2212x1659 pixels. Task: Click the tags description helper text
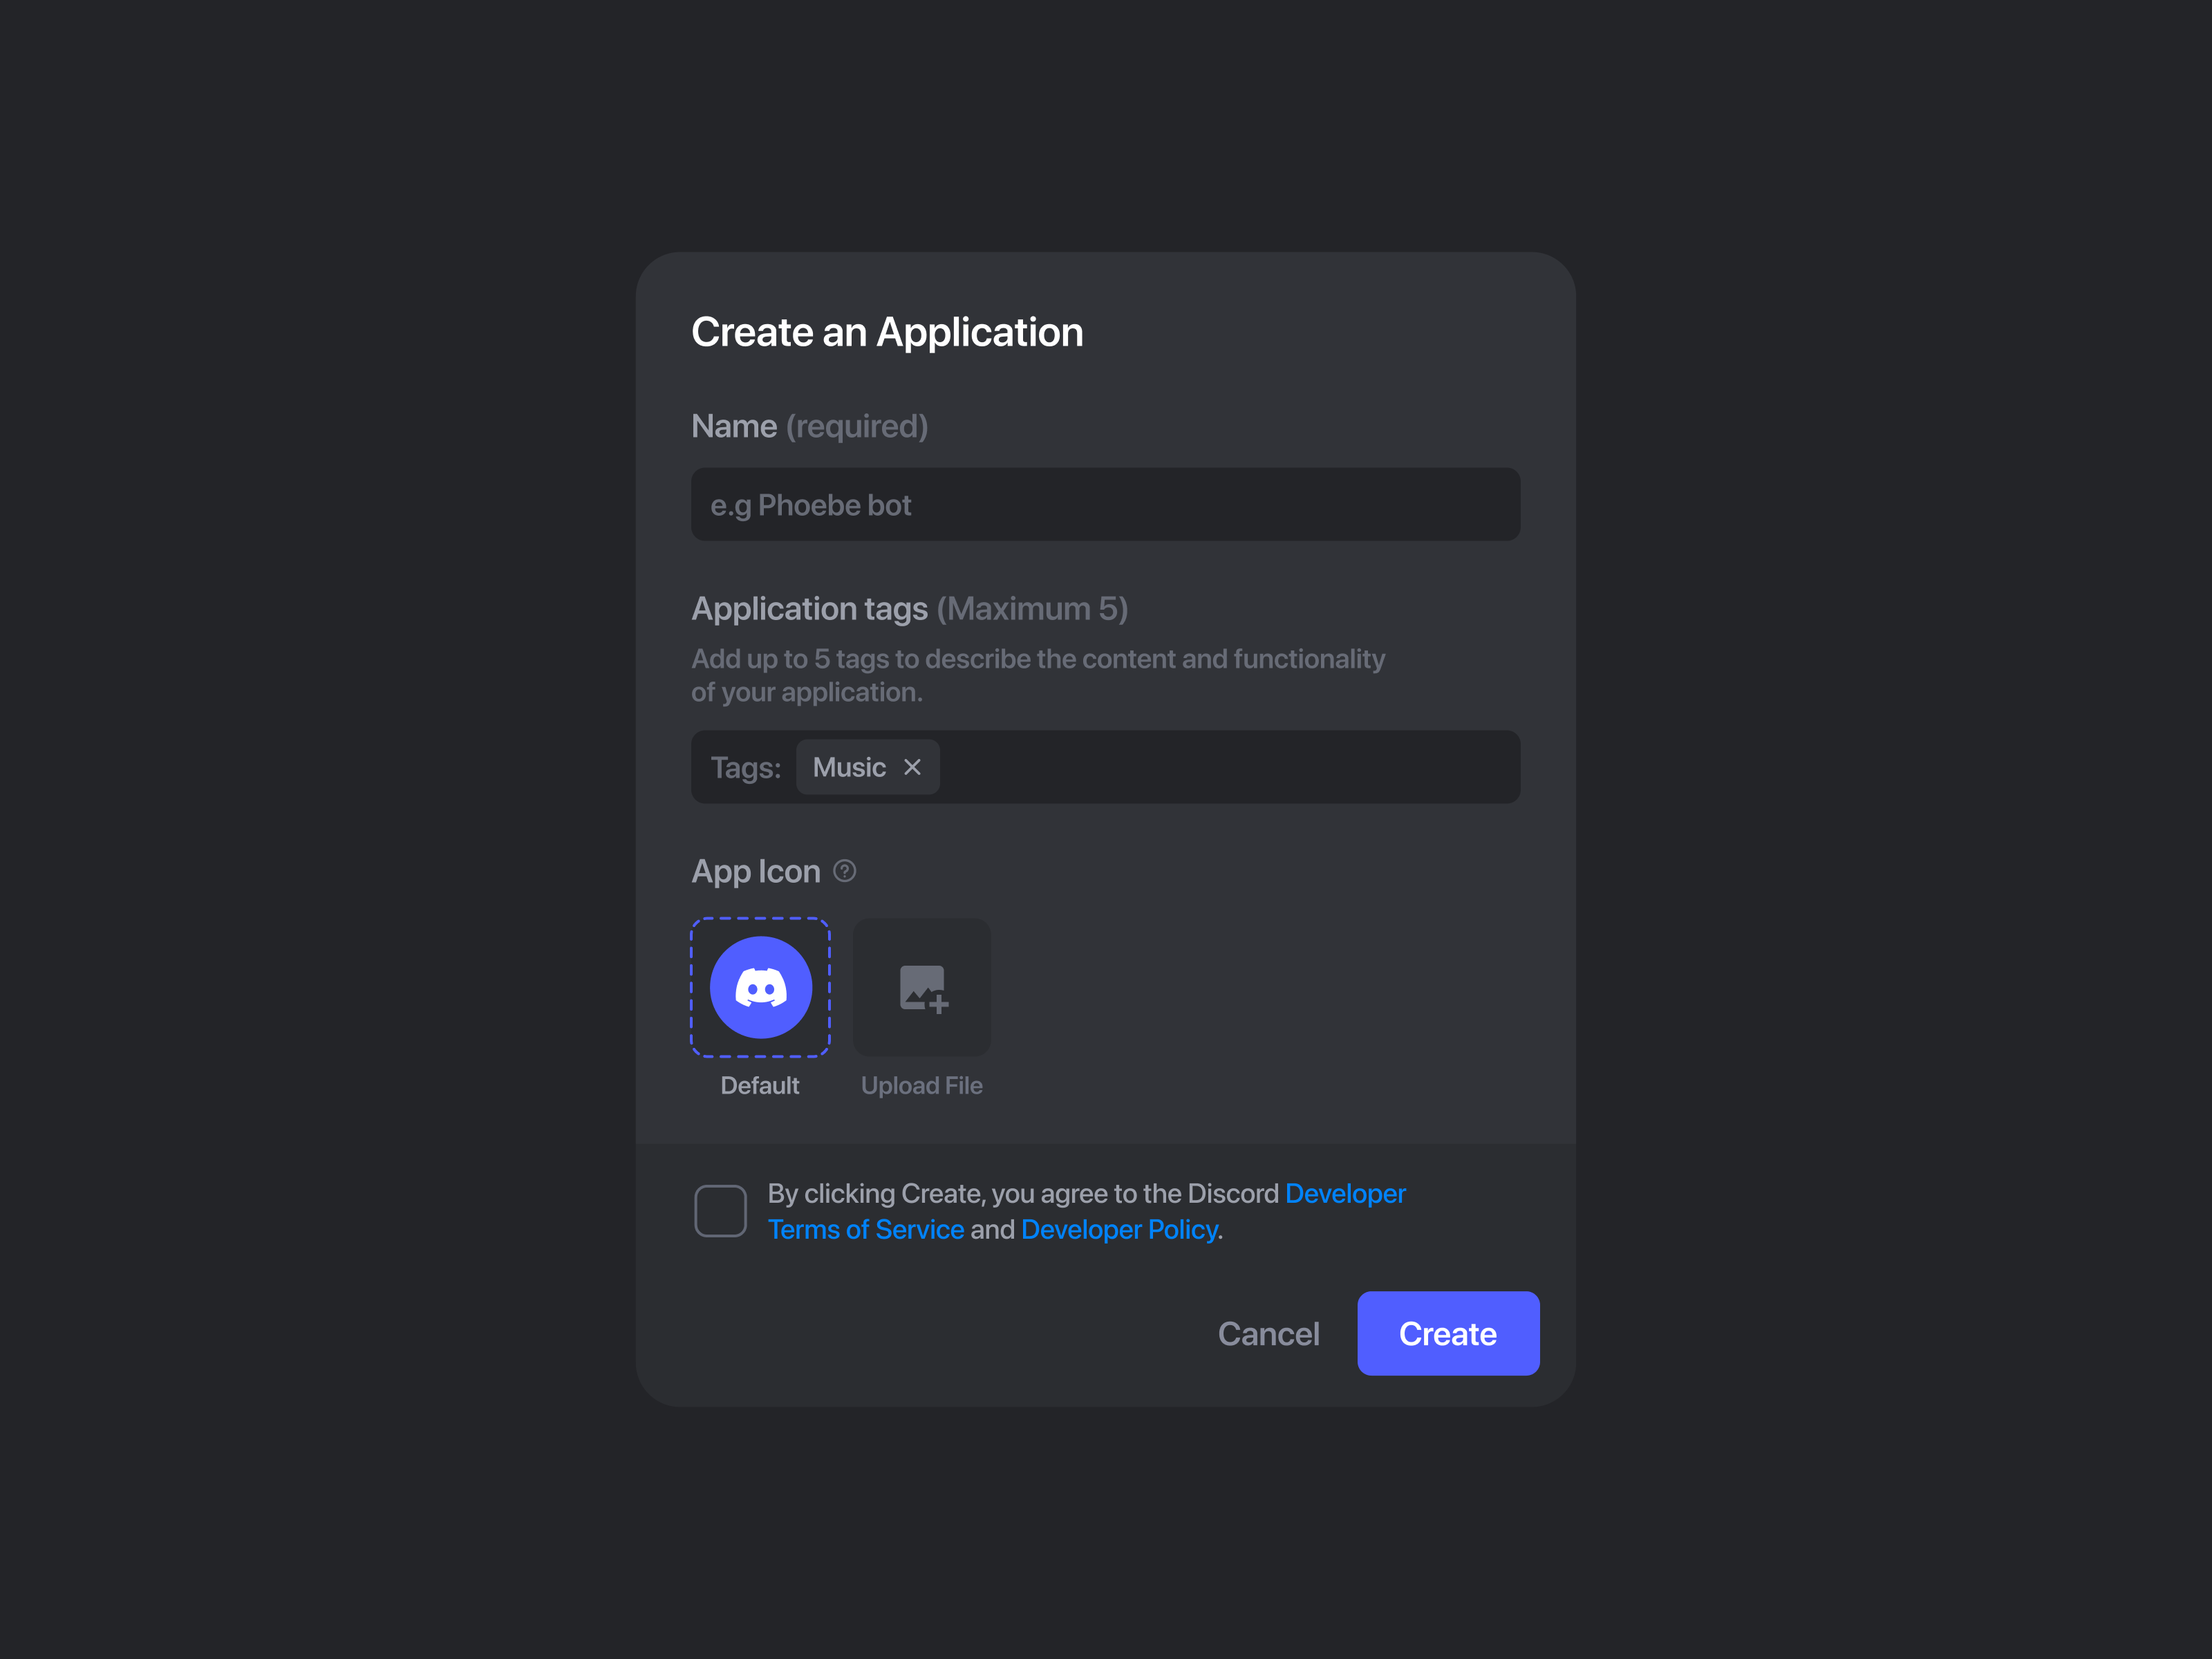[x=1037, y=675]
